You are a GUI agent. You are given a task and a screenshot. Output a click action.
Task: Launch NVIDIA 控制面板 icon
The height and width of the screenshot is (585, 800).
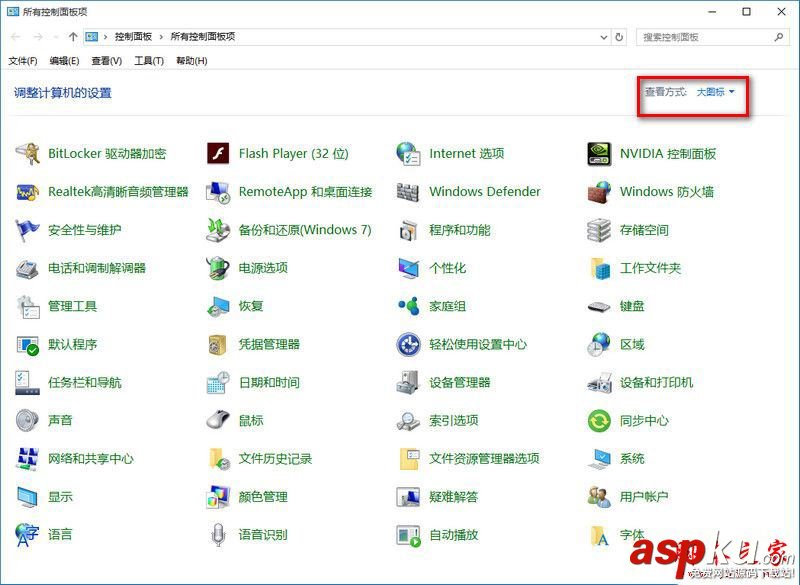tap(599, 154)
